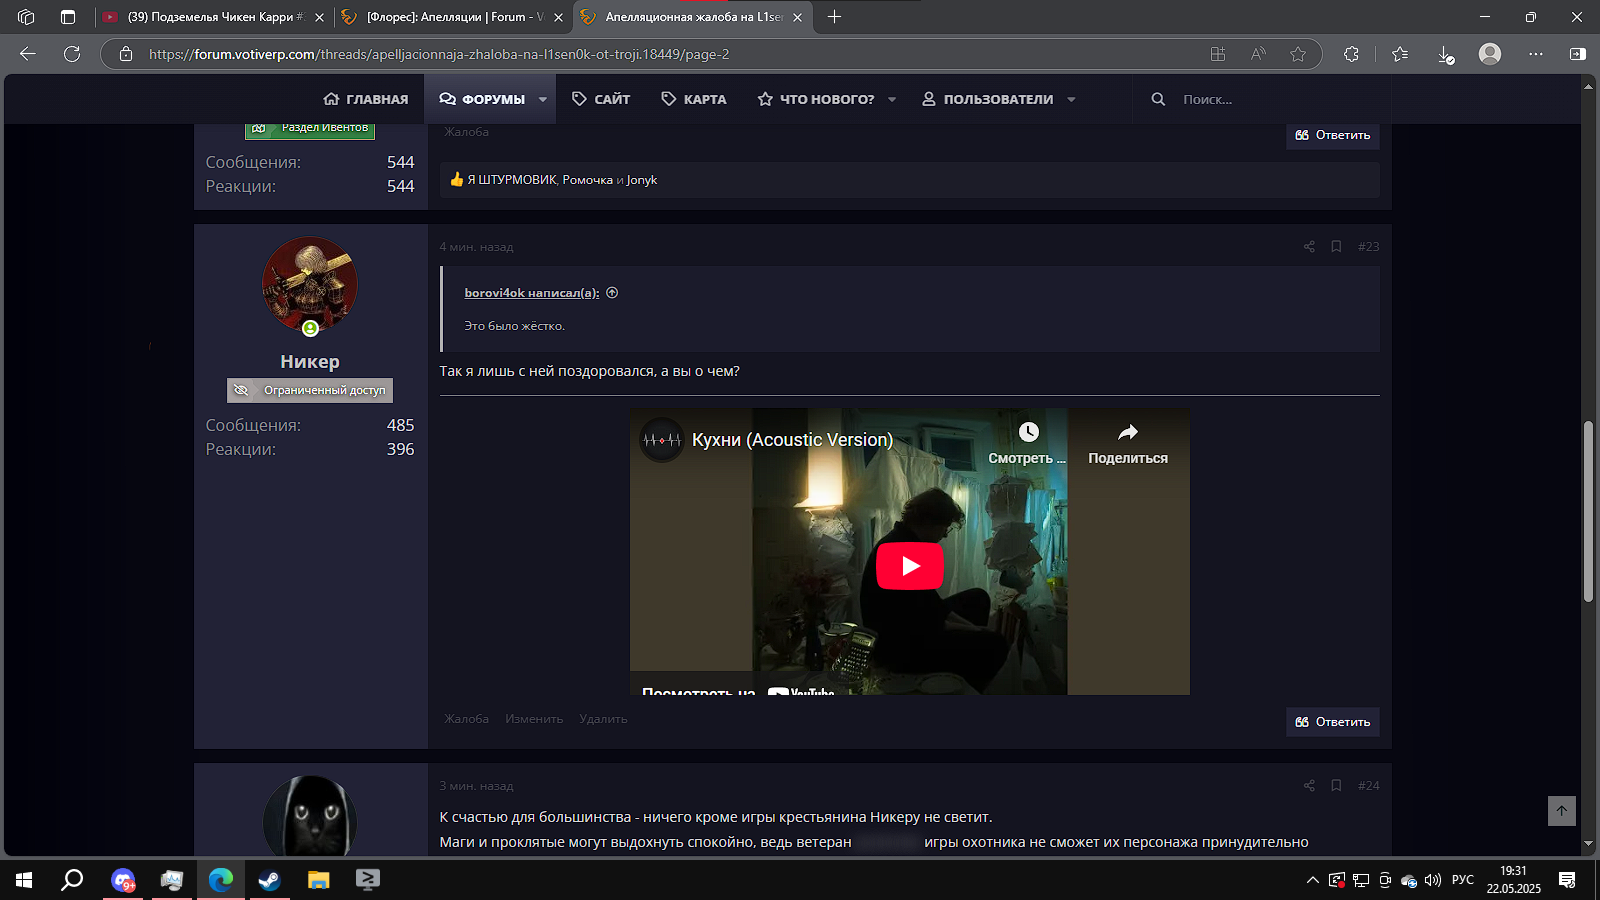Click the Ограниченный доступ badge
This screenshot has height=900, width=1600.
[x=310, y=390]
